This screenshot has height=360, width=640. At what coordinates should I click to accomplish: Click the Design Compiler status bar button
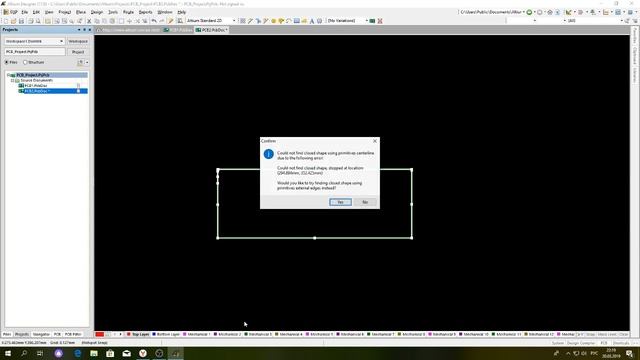(x=581, y=343)
